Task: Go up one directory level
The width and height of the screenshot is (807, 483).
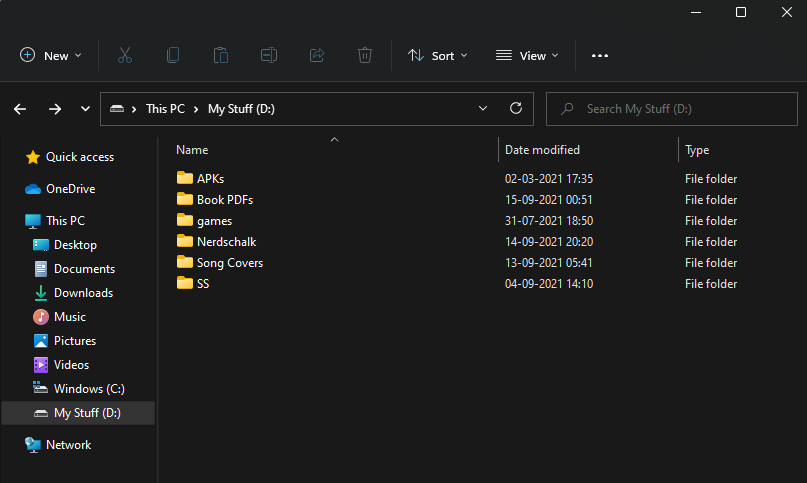Action: click(x=84, y=109)
